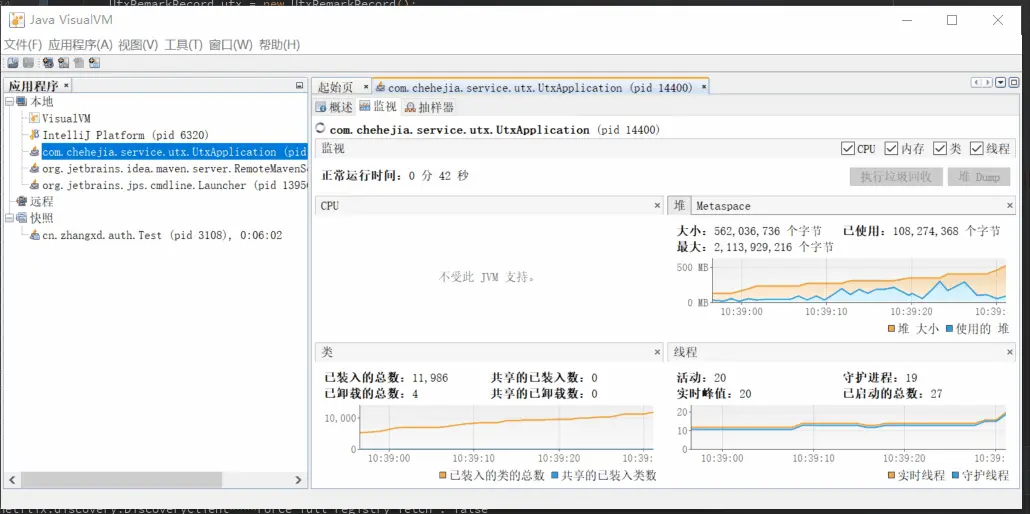Select the Metaspace memory tab
The width and height of the screenshot is (1030, 514).
tap(723, 206)
